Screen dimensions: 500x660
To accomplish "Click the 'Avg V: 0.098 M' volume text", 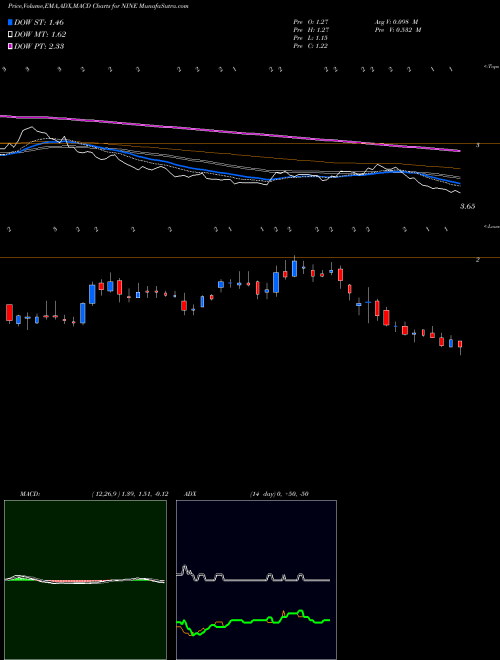I will 397,21.
